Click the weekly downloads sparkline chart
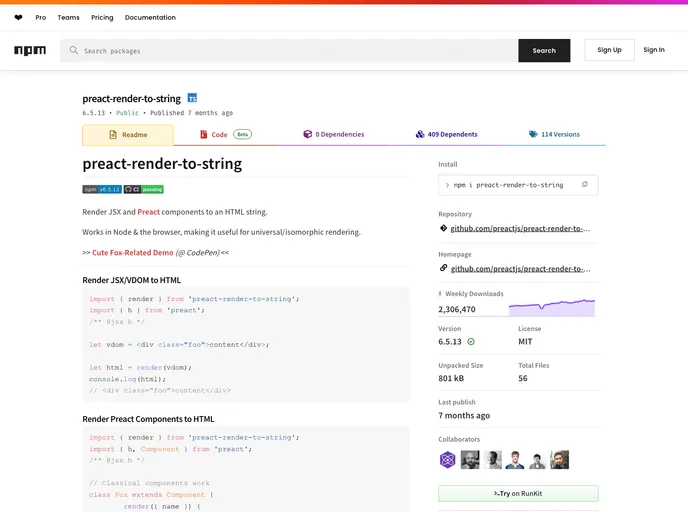Viewport: 688px width, 512px height. pyautogui.click(x=552, y=307)
